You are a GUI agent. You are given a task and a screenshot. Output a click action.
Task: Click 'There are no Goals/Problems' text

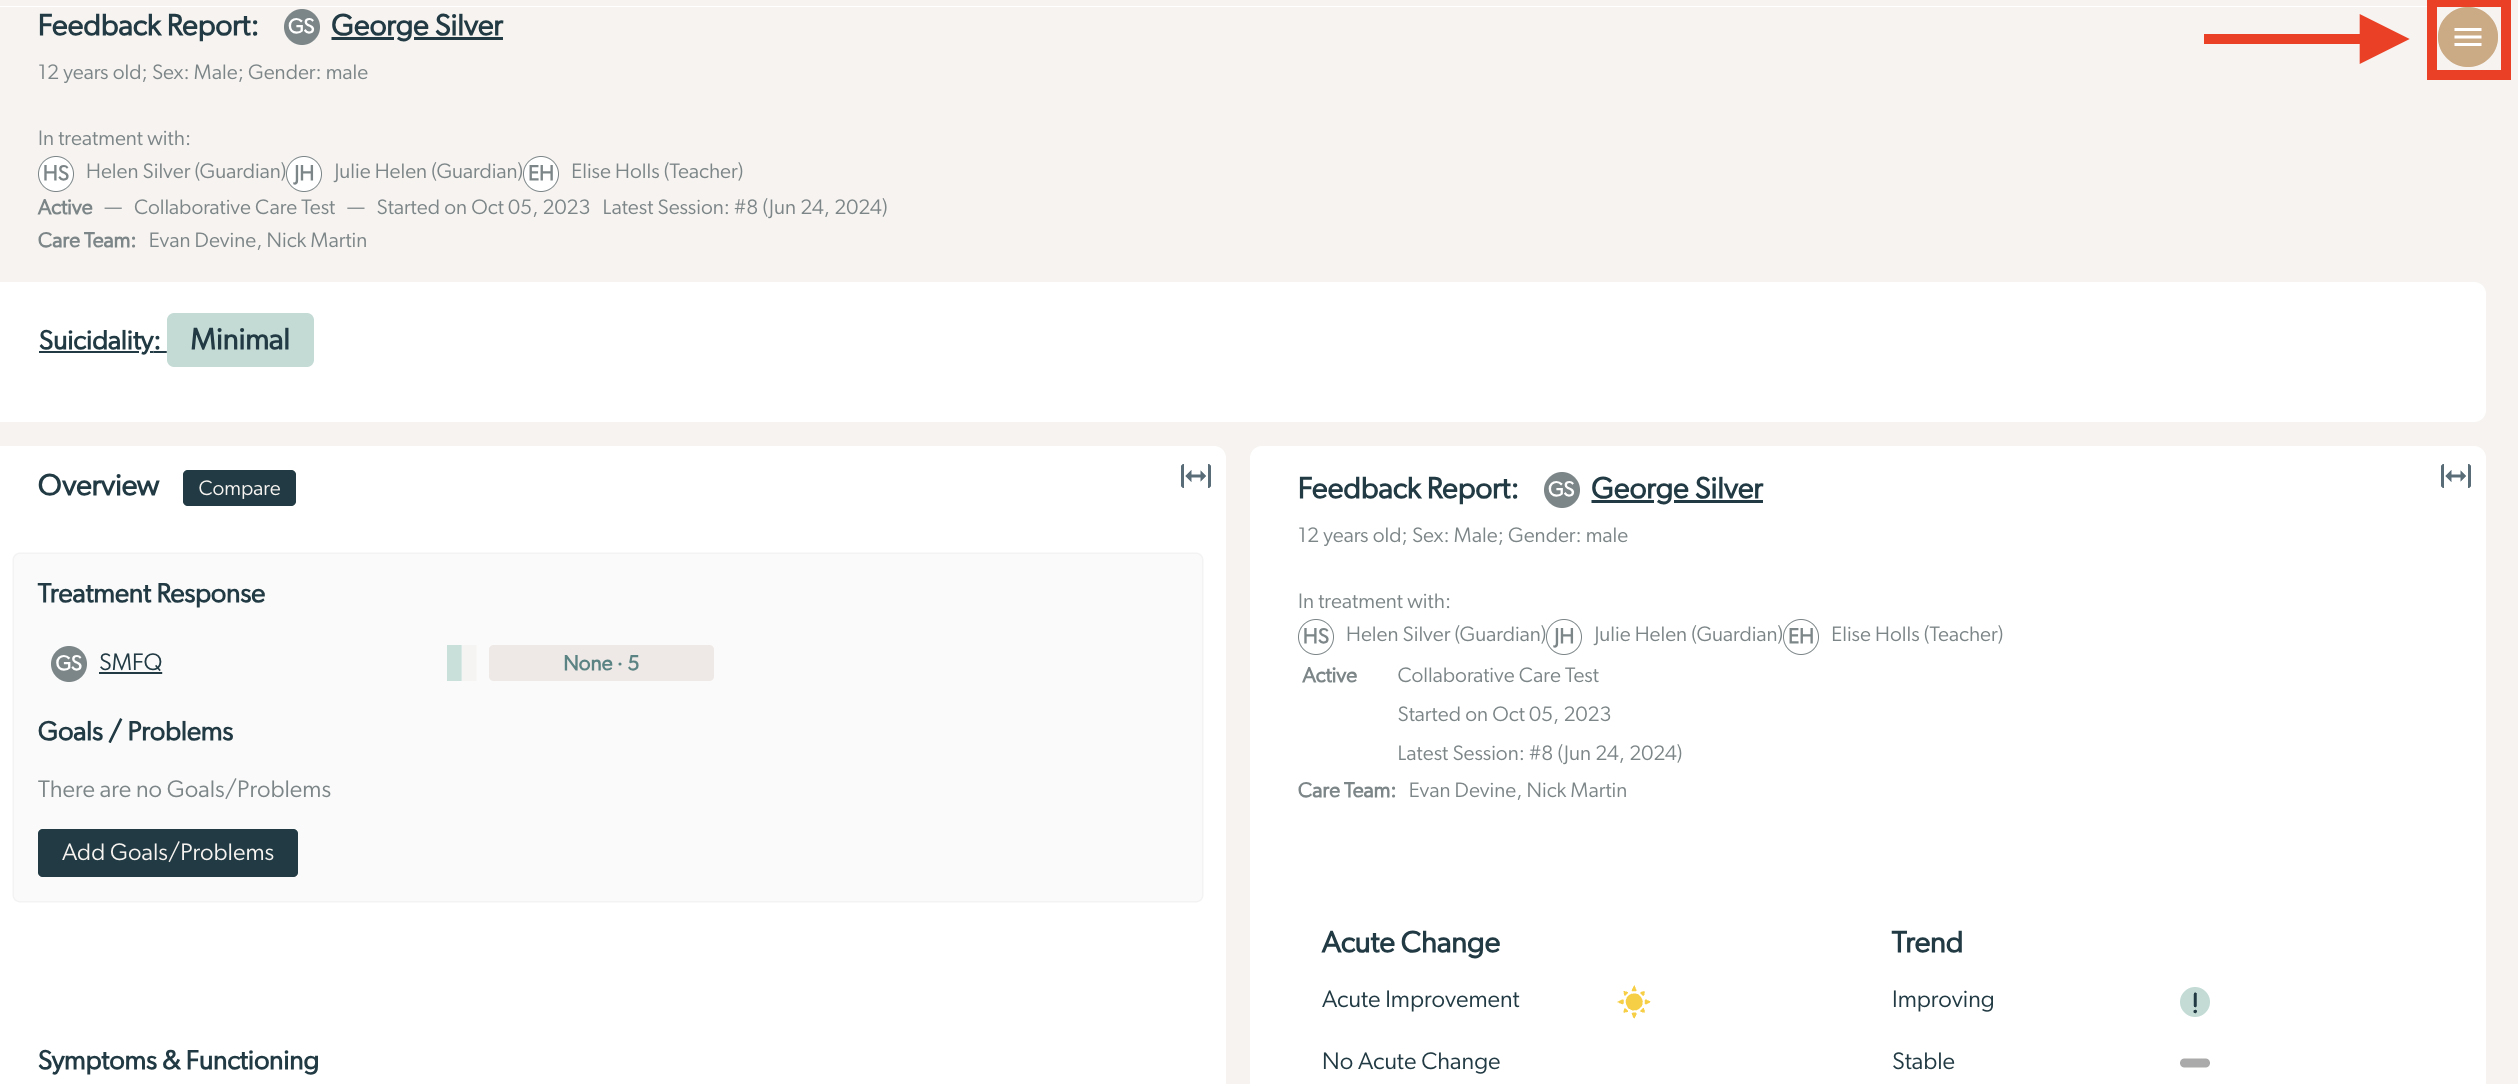point(184,790)
